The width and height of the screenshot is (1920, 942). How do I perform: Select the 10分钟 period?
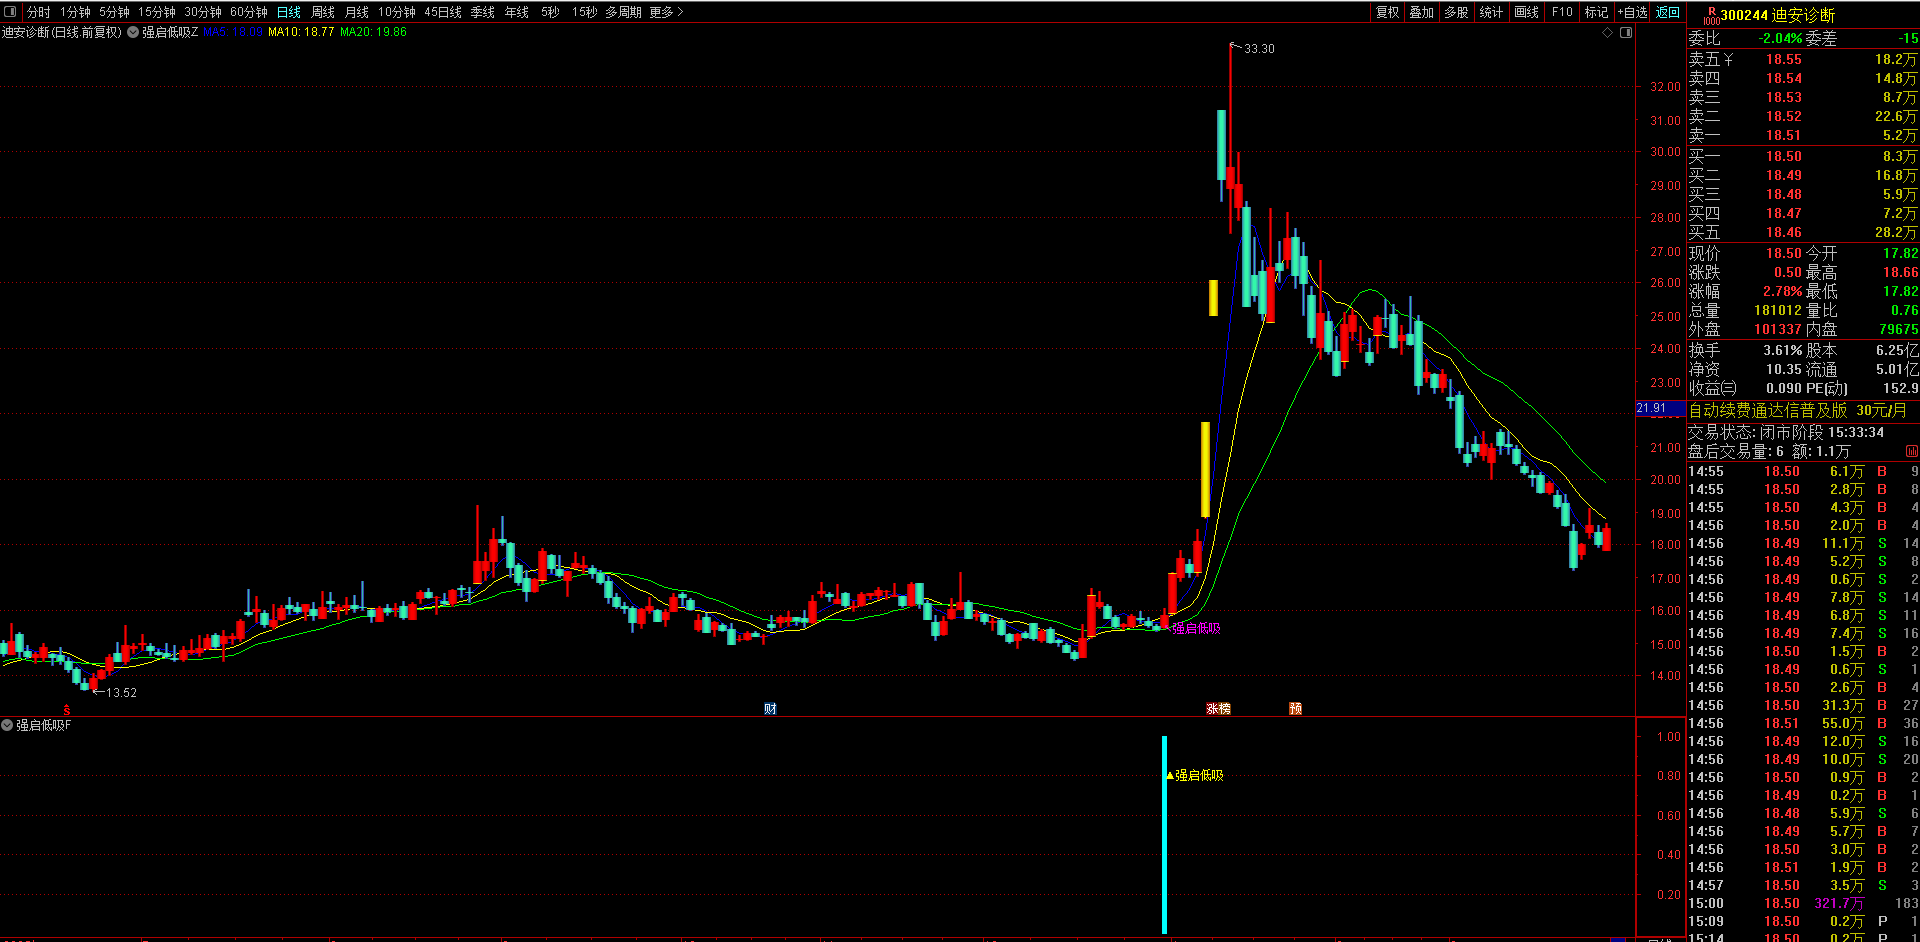pos(397,12)
